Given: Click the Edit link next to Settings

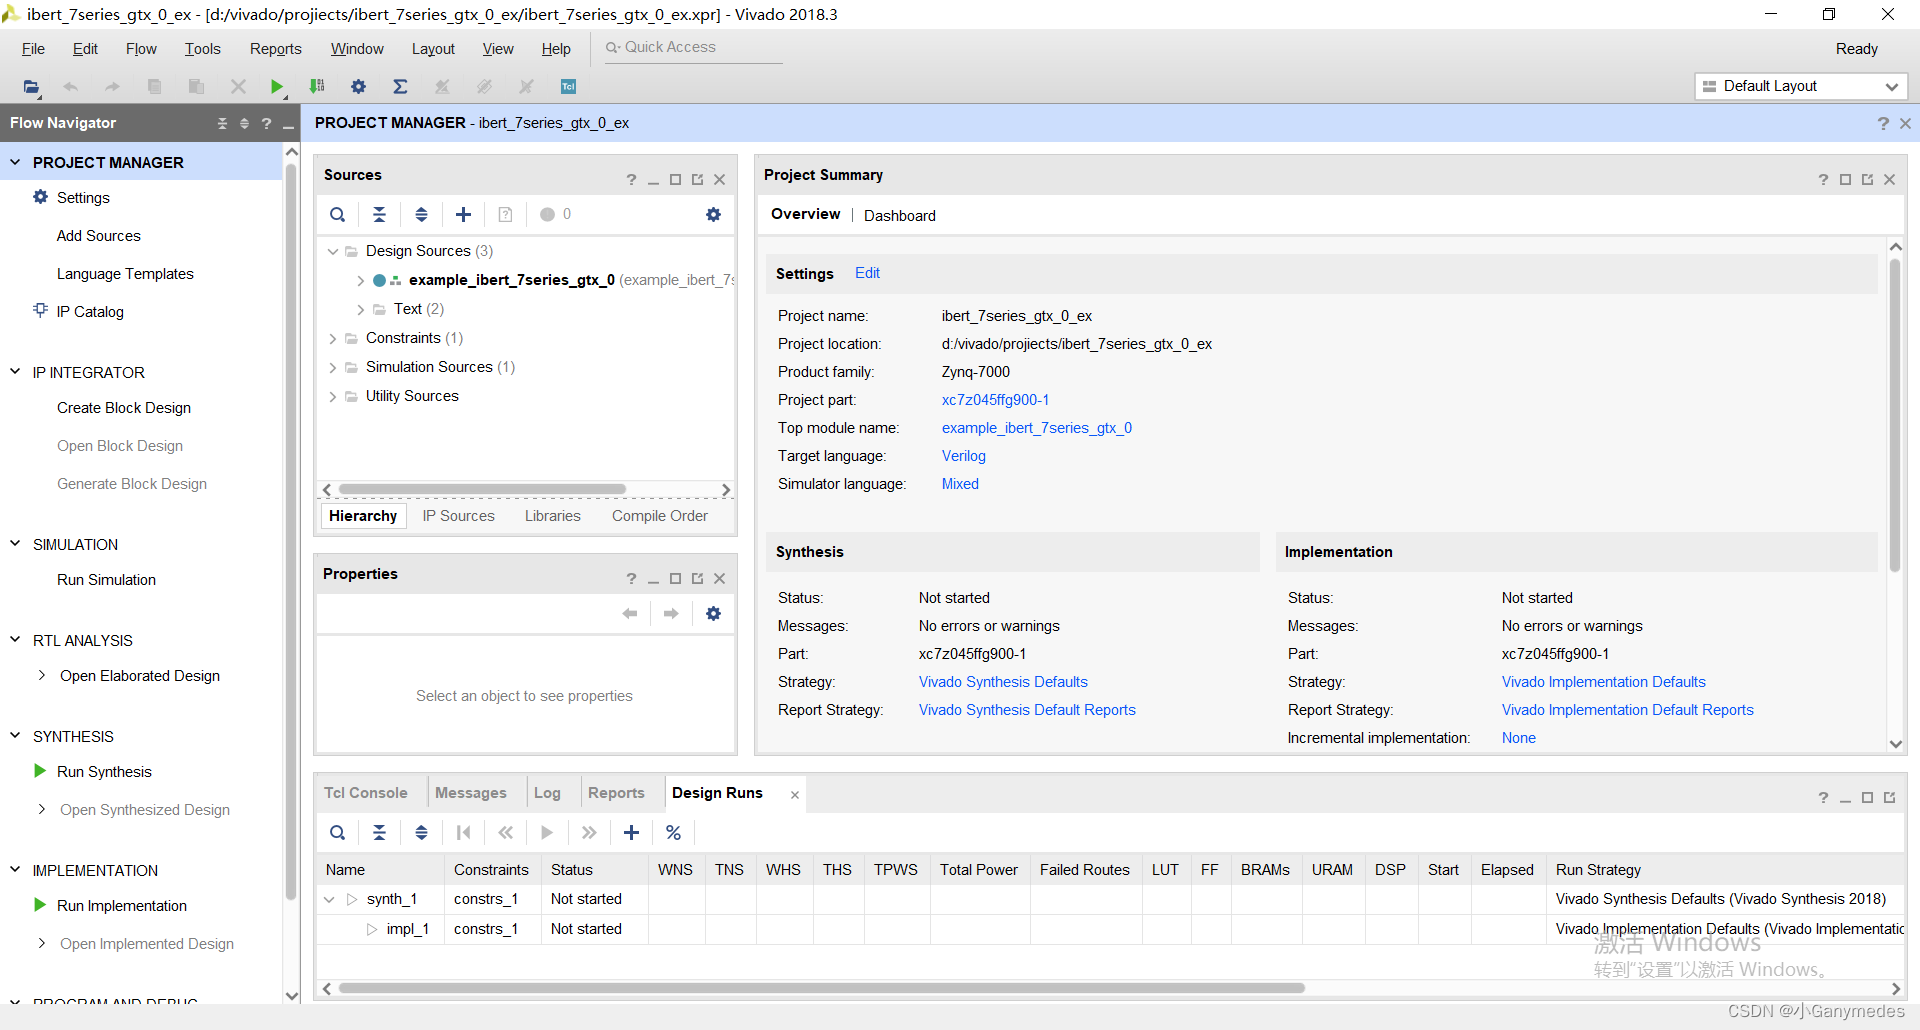Looking at the screenshot, I should [867, 273].
